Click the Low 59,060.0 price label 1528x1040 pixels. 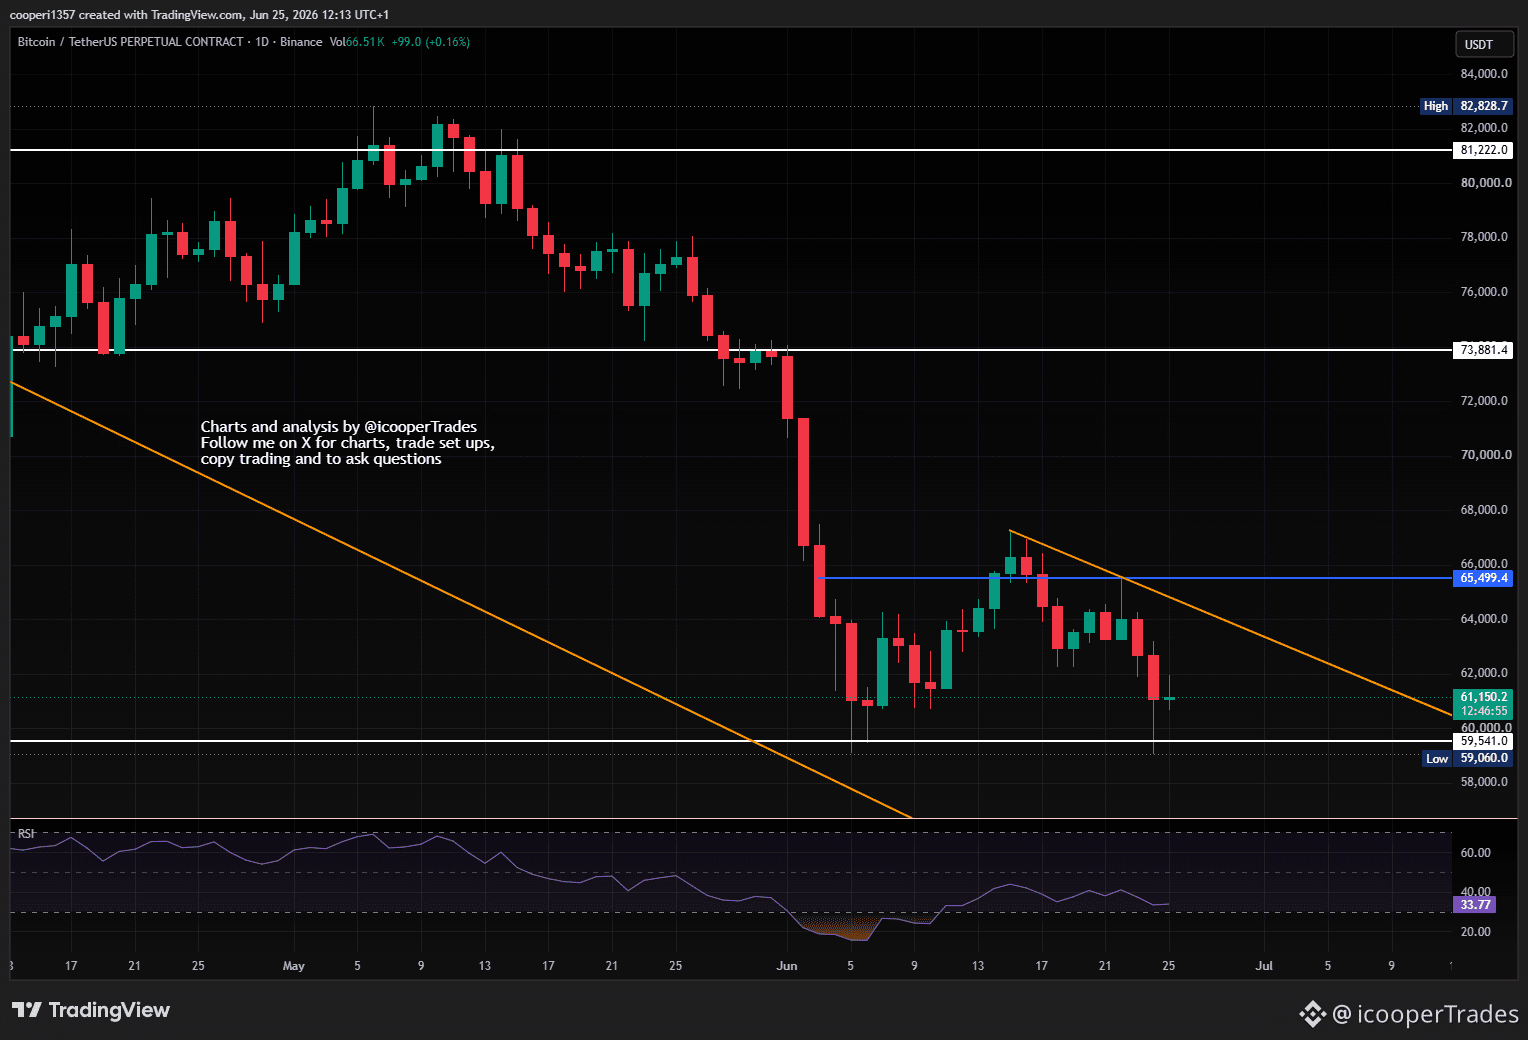pos(1467,758)
